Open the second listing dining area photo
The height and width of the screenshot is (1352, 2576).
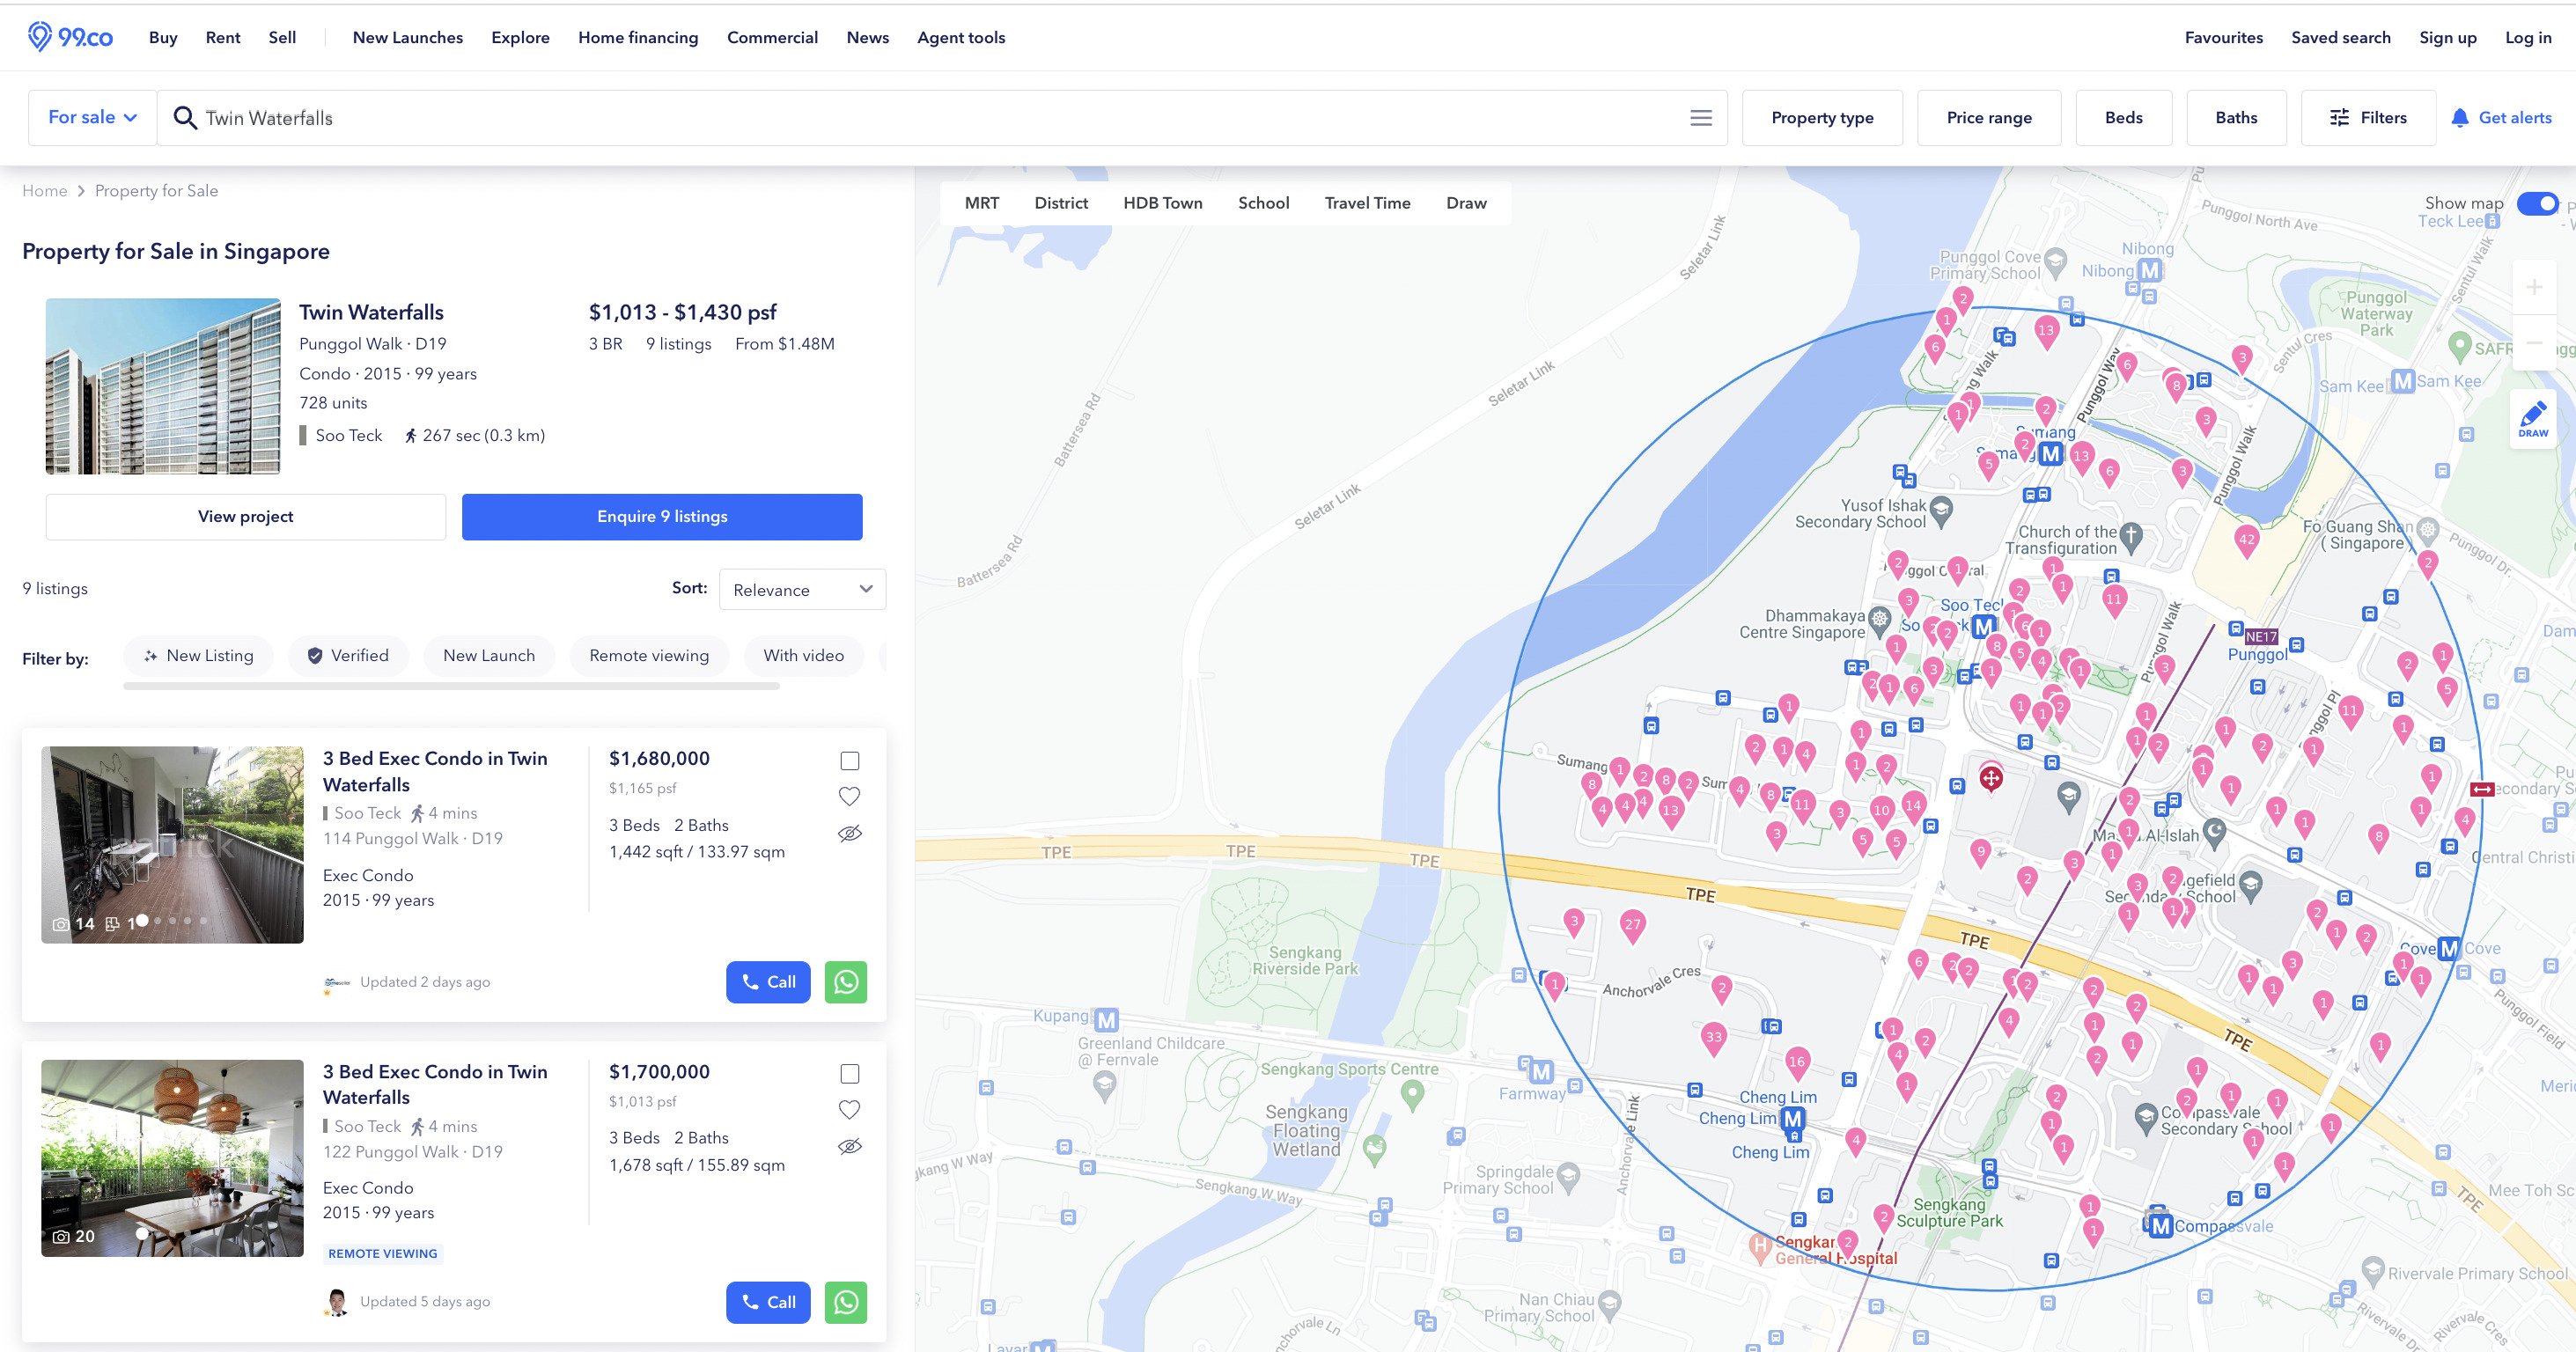172,1158
